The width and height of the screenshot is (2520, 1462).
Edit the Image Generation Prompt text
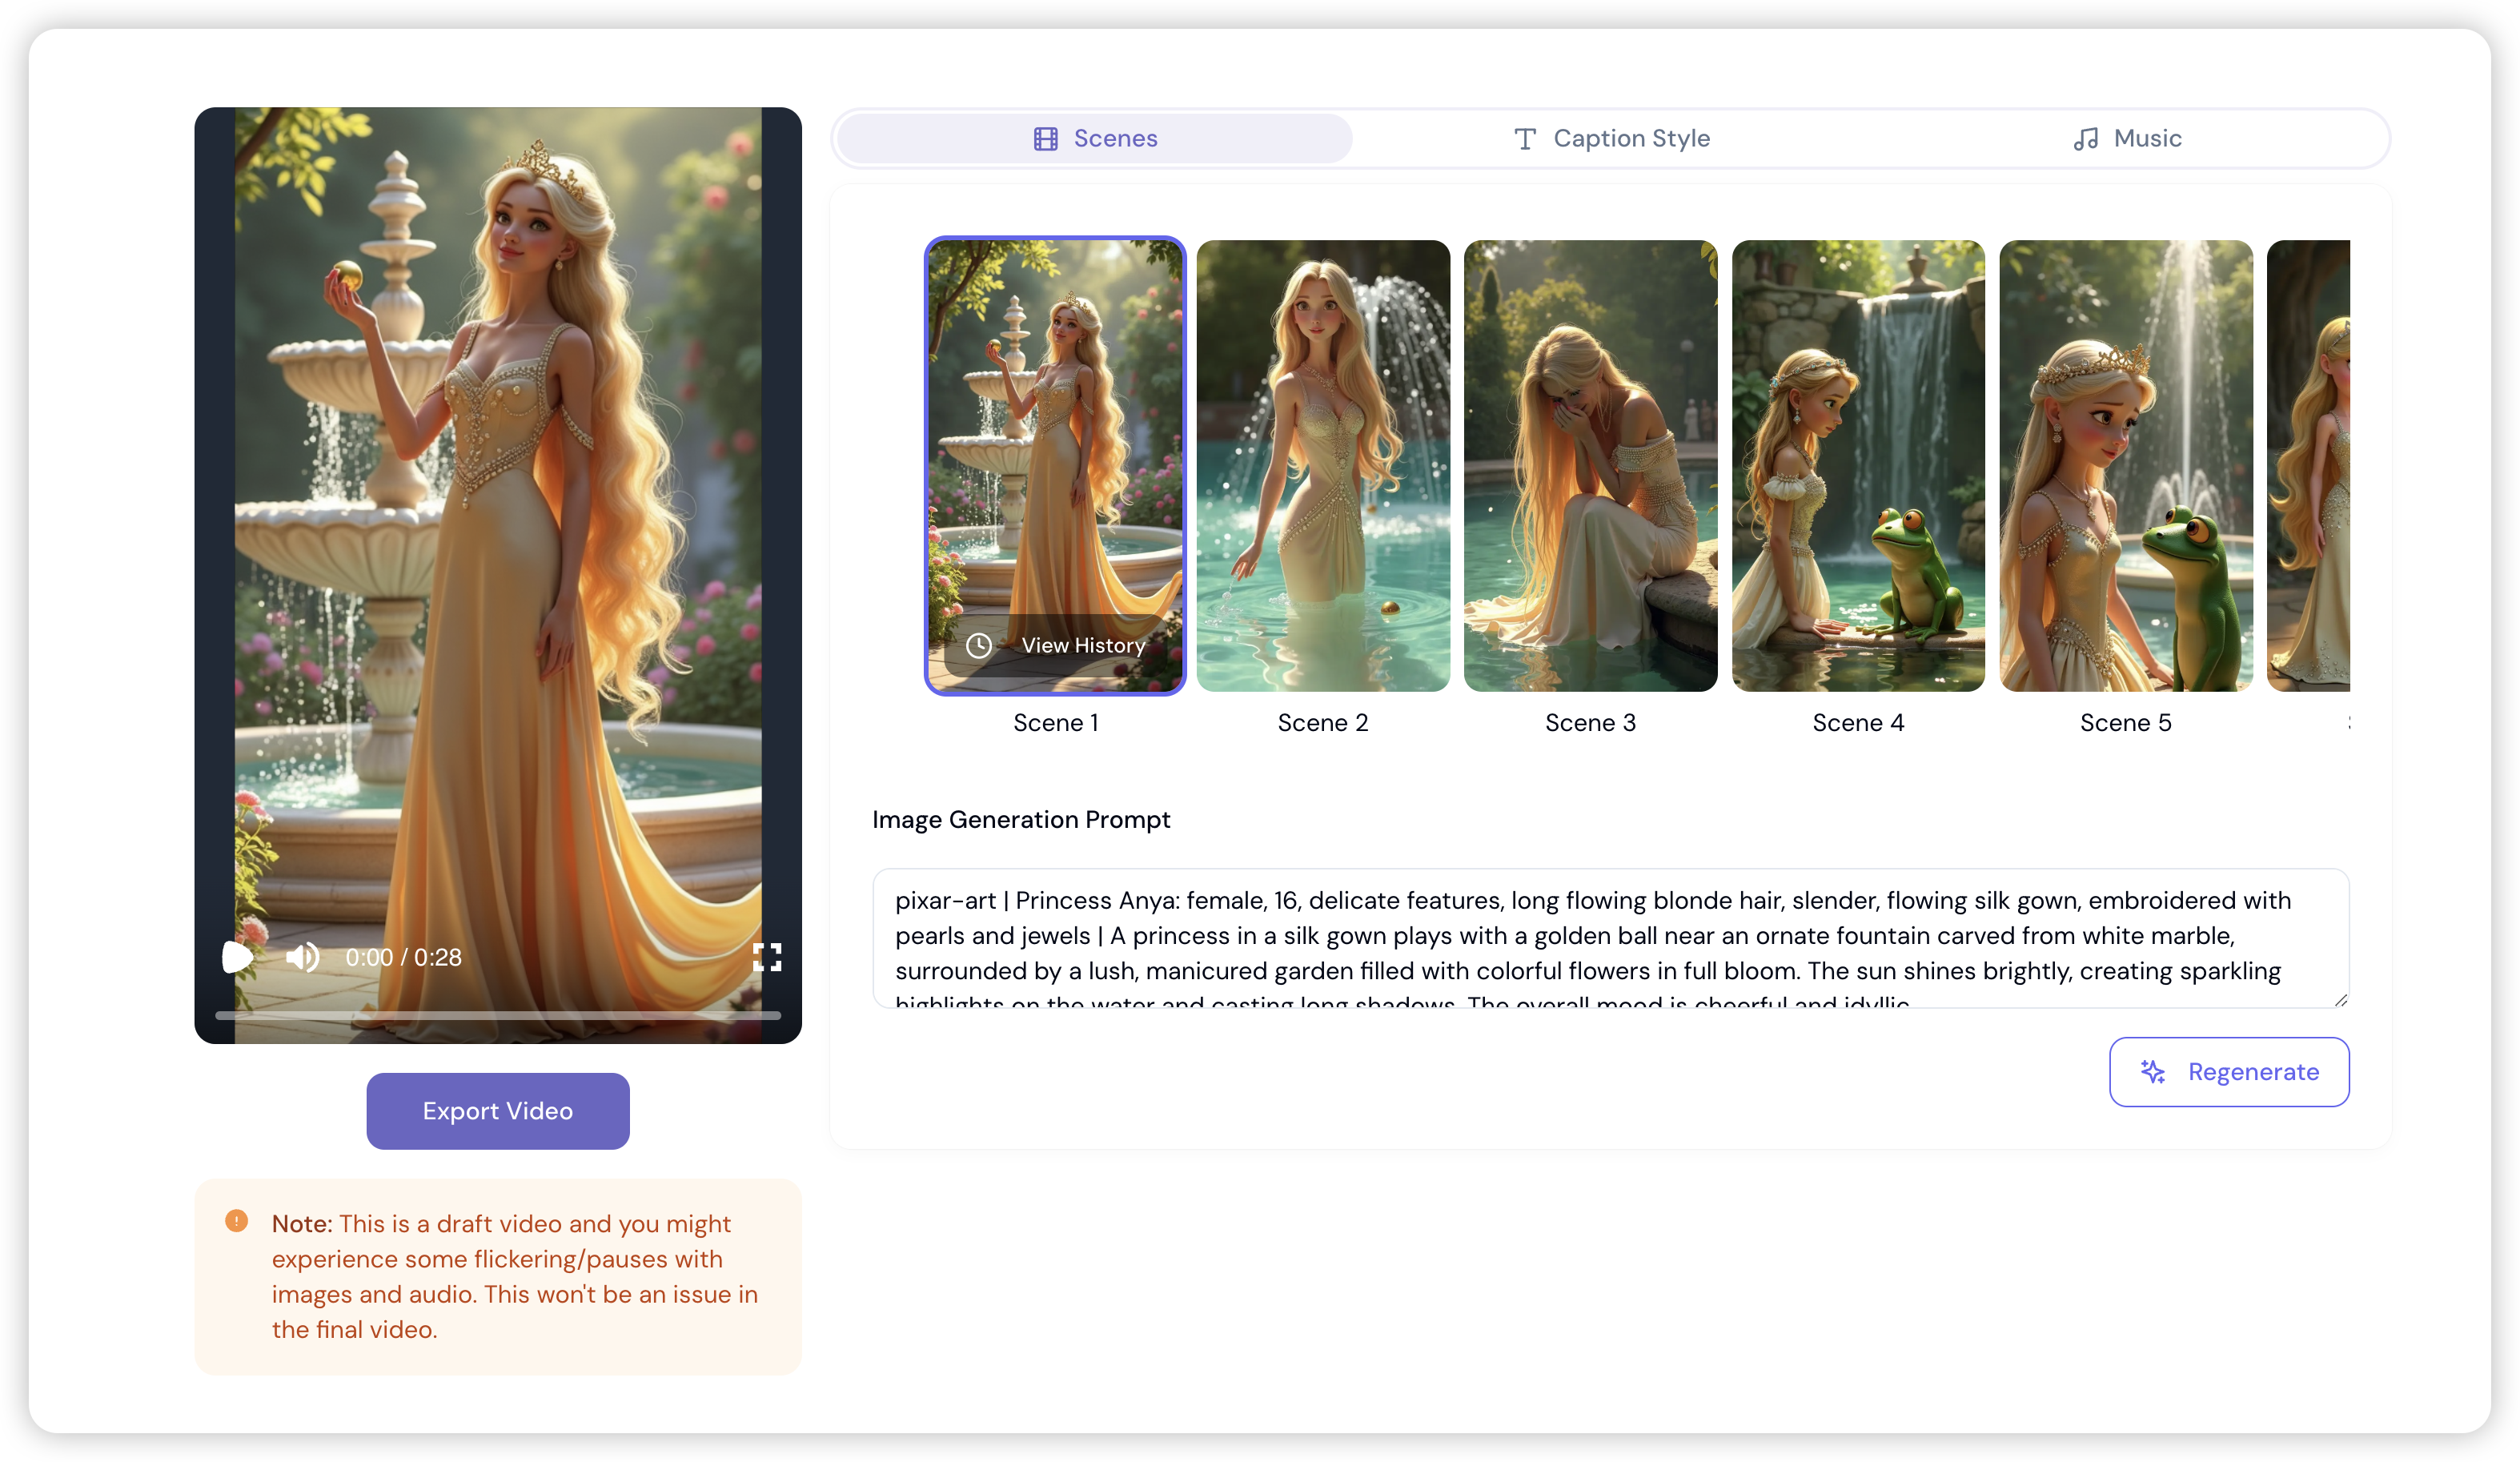tap(1610, 938)
